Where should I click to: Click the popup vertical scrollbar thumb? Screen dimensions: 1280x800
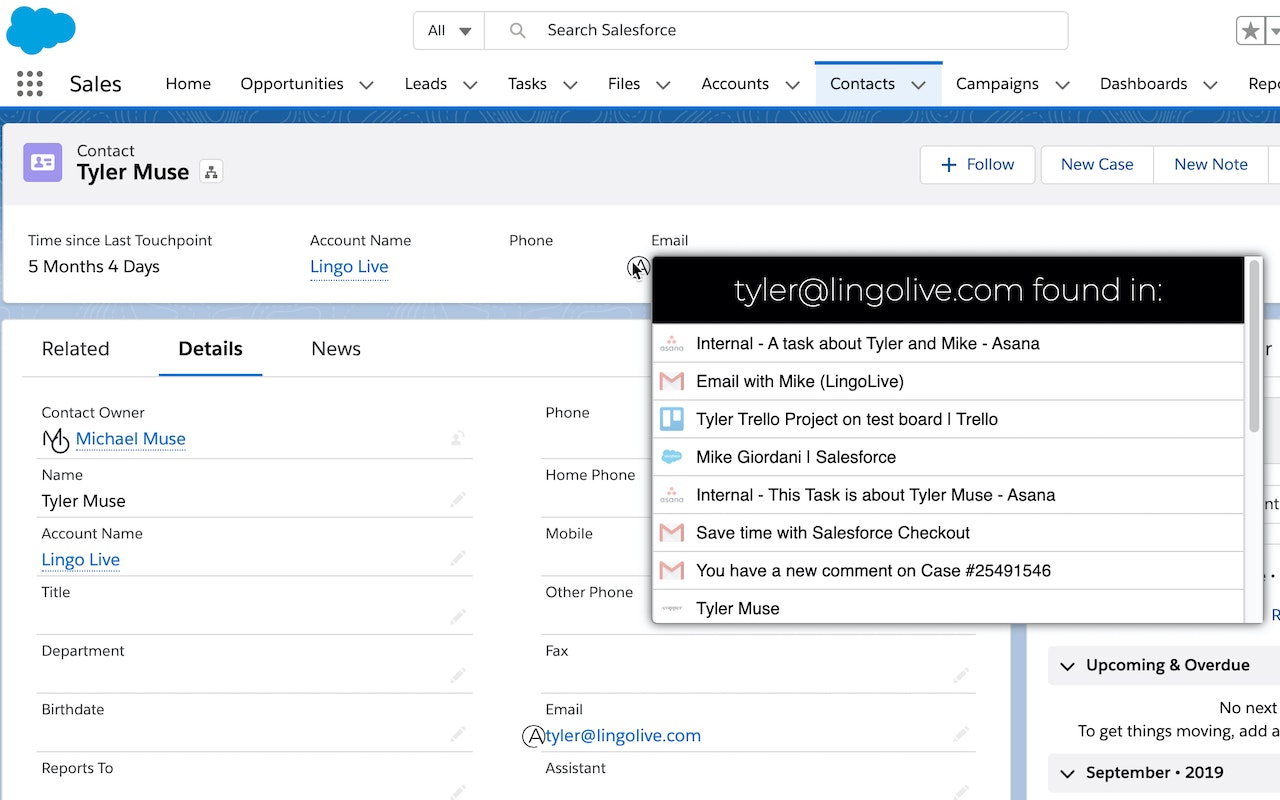point(1254,347)
